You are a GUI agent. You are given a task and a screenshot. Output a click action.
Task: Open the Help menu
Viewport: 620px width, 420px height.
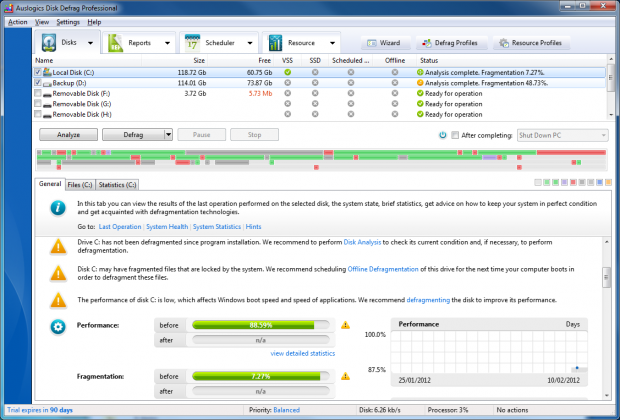tap(94, 22)
